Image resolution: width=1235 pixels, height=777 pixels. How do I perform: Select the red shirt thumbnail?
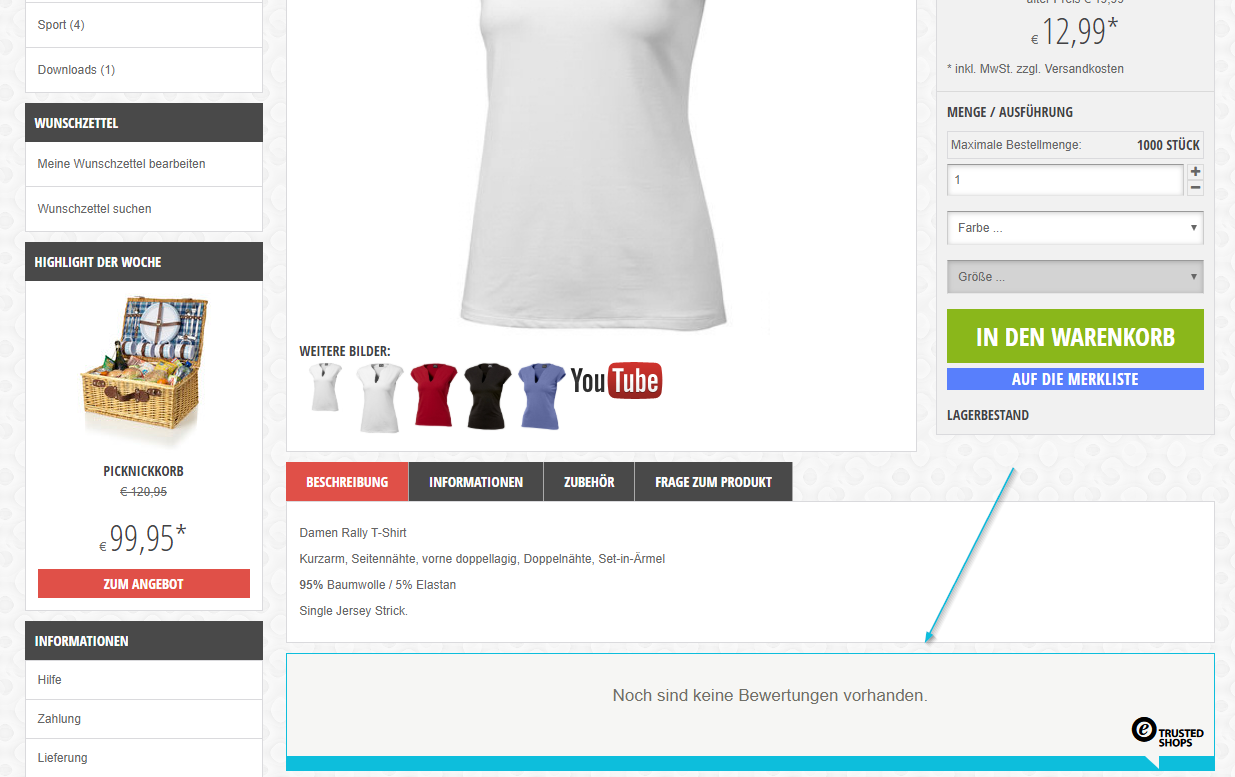[x=433, y=396]
